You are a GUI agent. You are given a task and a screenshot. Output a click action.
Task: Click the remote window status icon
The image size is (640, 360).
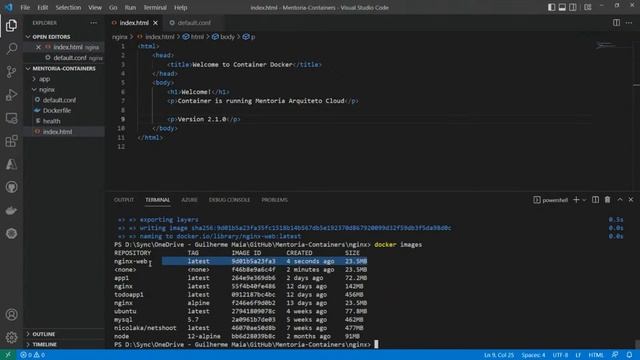point(8,355)
